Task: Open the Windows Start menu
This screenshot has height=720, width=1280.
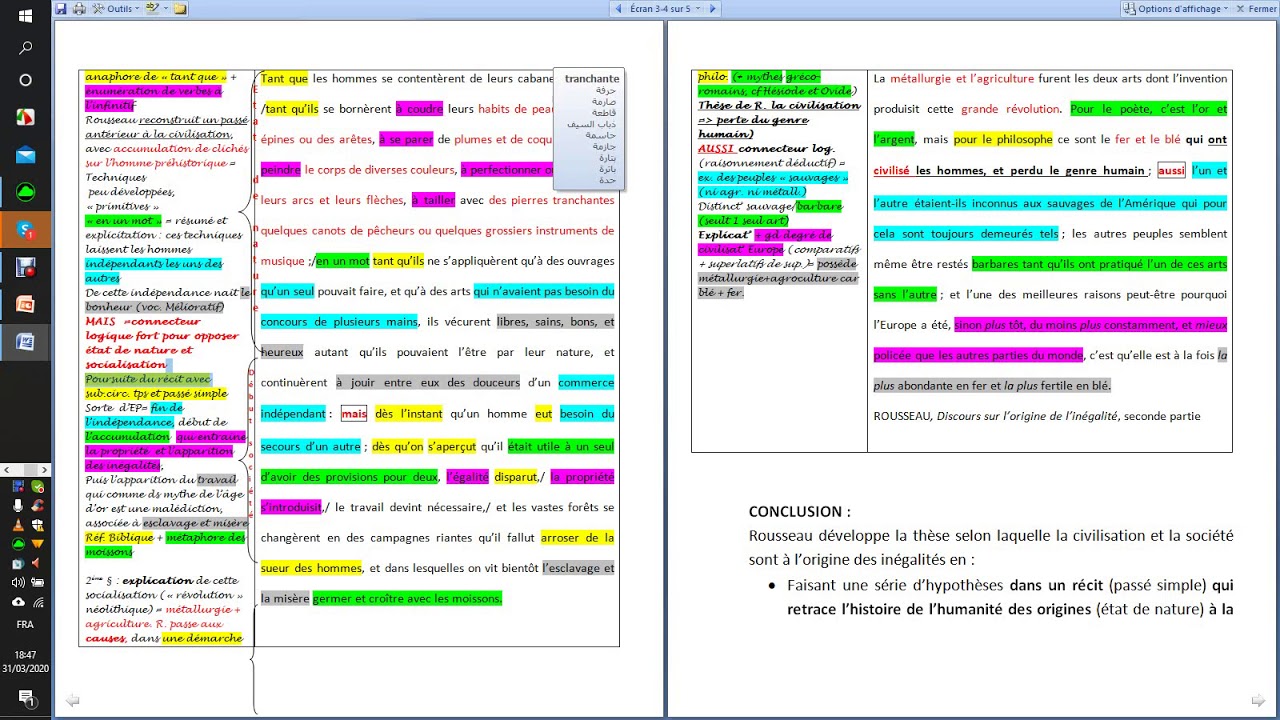Action: coord(25,16)
